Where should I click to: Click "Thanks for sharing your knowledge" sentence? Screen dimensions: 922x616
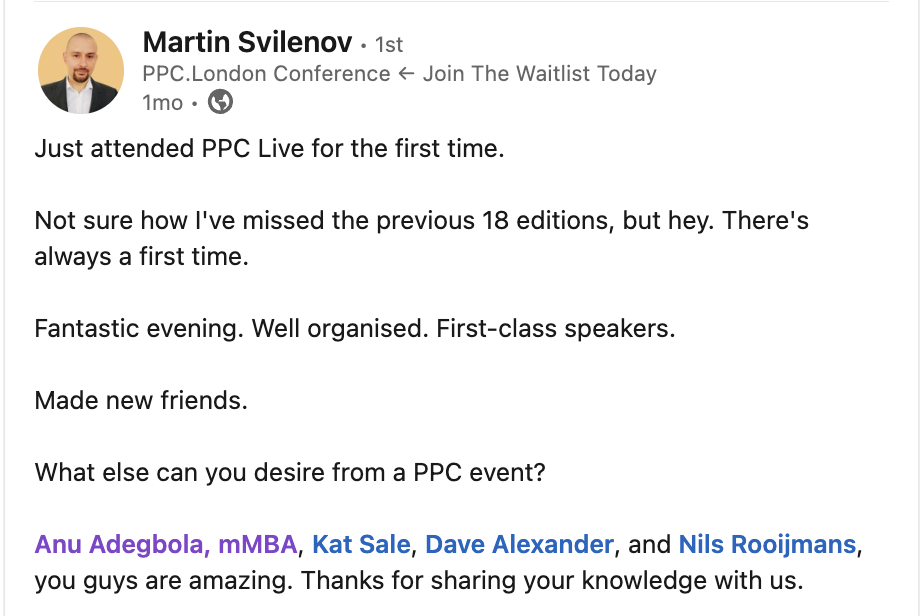coord(552,581)
